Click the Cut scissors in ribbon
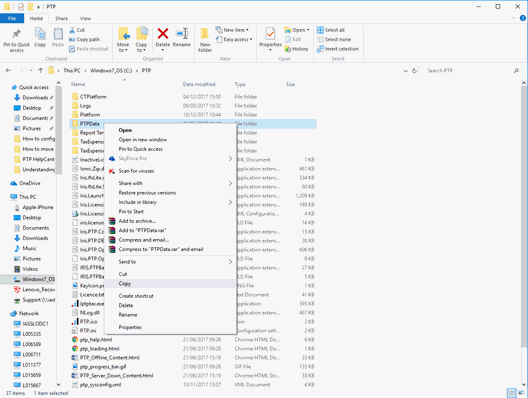The height and width of the screenshot is (398, 528). click(77, 30)
